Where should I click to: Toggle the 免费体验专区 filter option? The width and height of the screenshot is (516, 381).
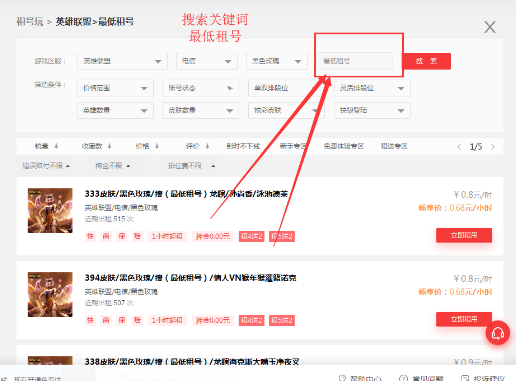pyautogui.click(x=344, y=146)
